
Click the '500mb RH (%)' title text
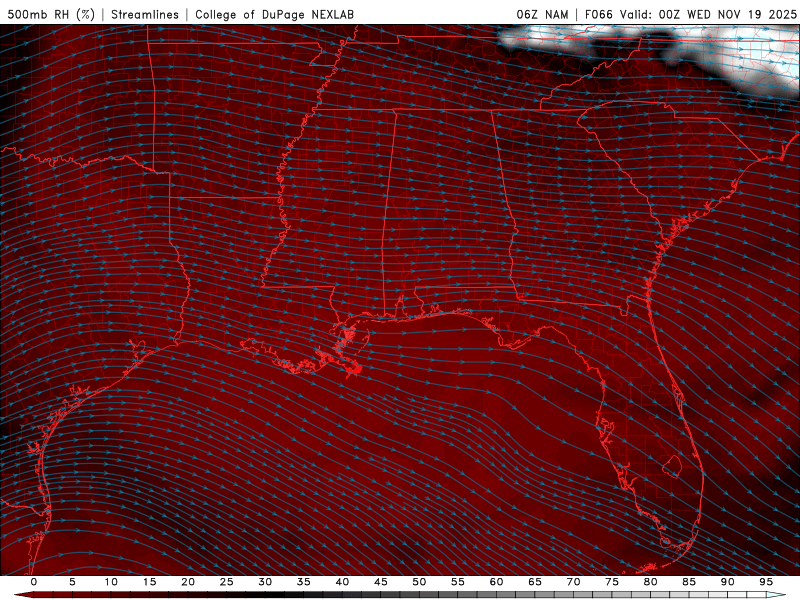[52, 14]
